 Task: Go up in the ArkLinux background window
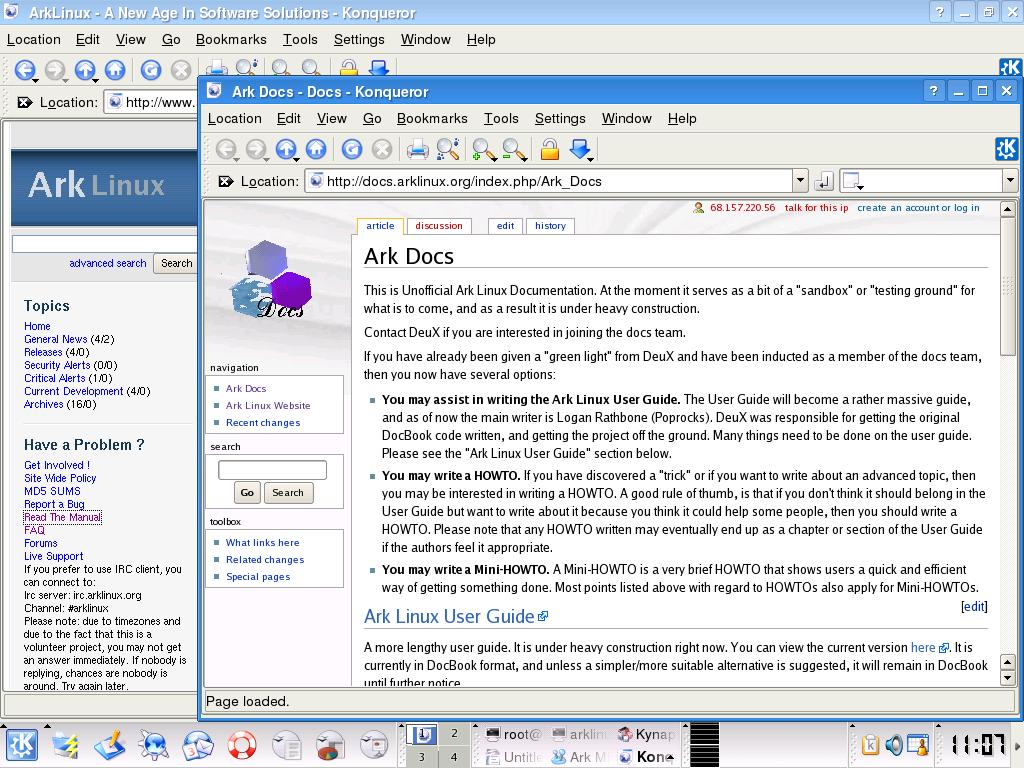(85, 70)
